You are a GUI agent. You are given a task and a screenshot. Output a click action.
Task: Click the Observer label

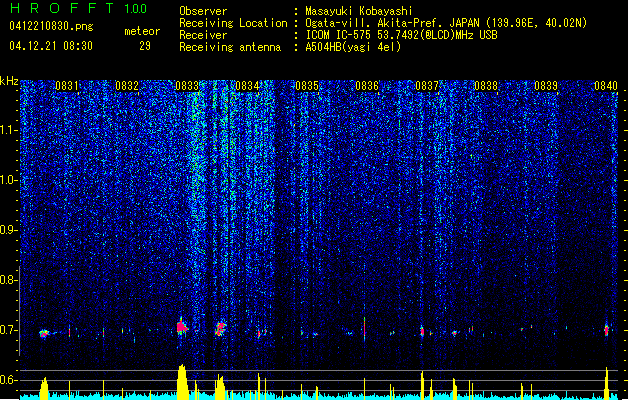coord(203,11)
